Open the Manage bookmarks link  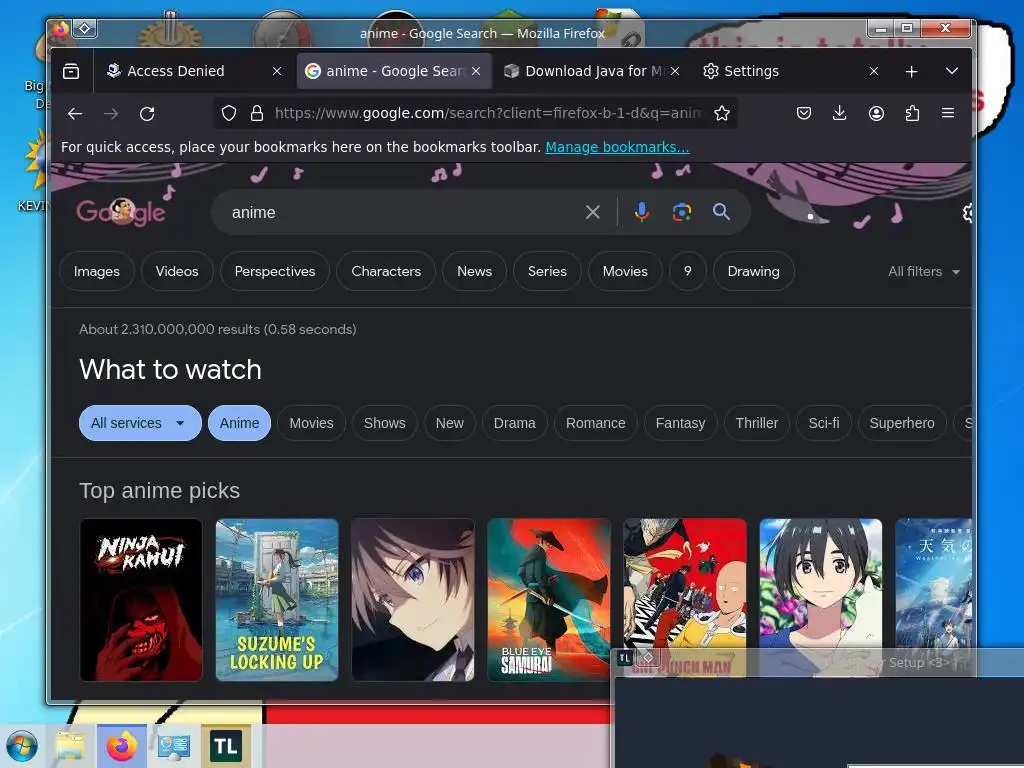coord(617,147)
